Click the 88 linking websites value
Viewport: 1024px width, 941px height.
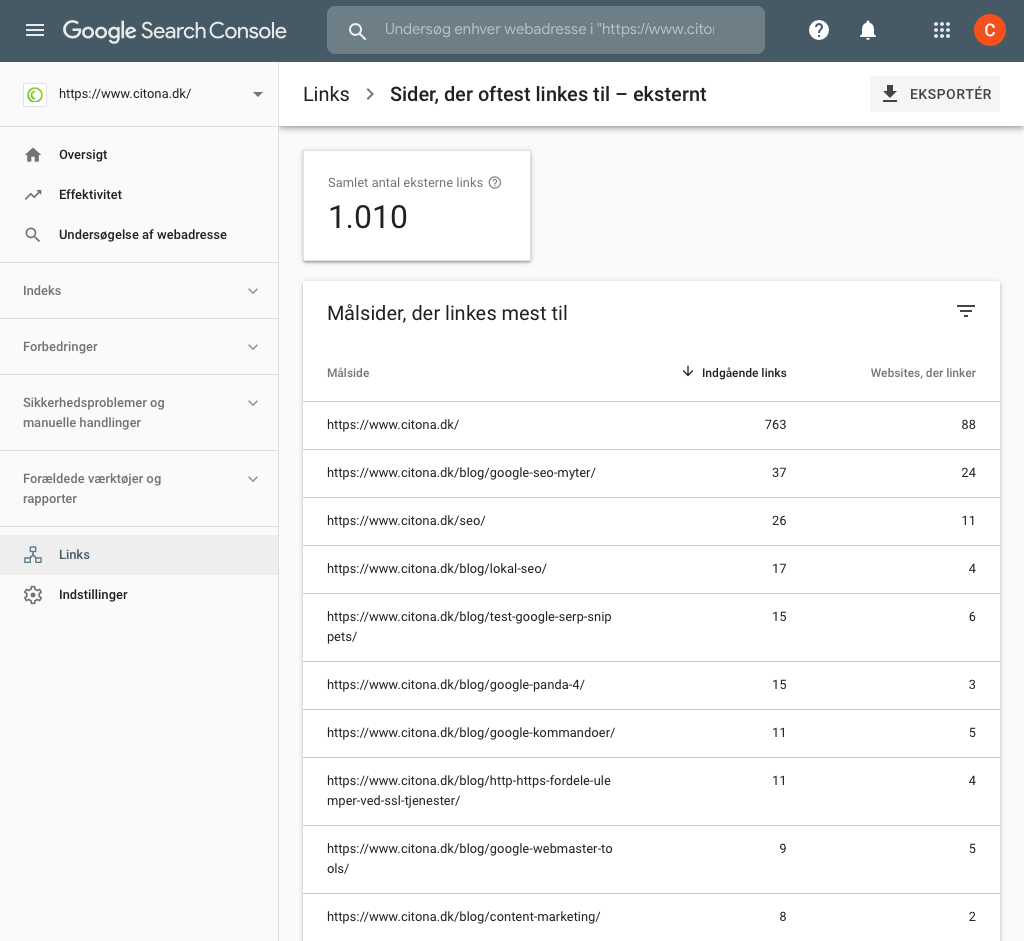pos(968,424)
